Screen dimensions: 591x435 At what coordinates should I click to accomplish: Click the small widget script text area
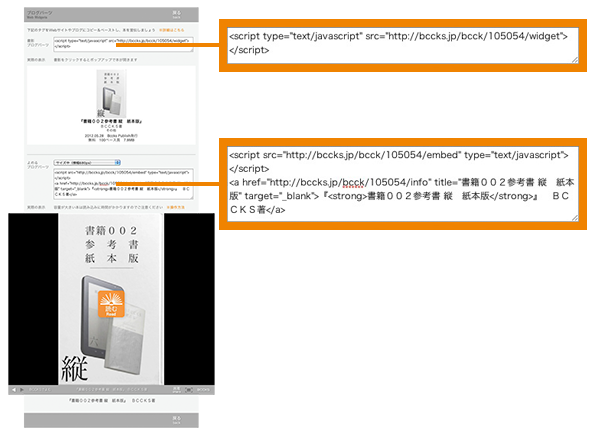pyautogui.click(x=123, y=44)
